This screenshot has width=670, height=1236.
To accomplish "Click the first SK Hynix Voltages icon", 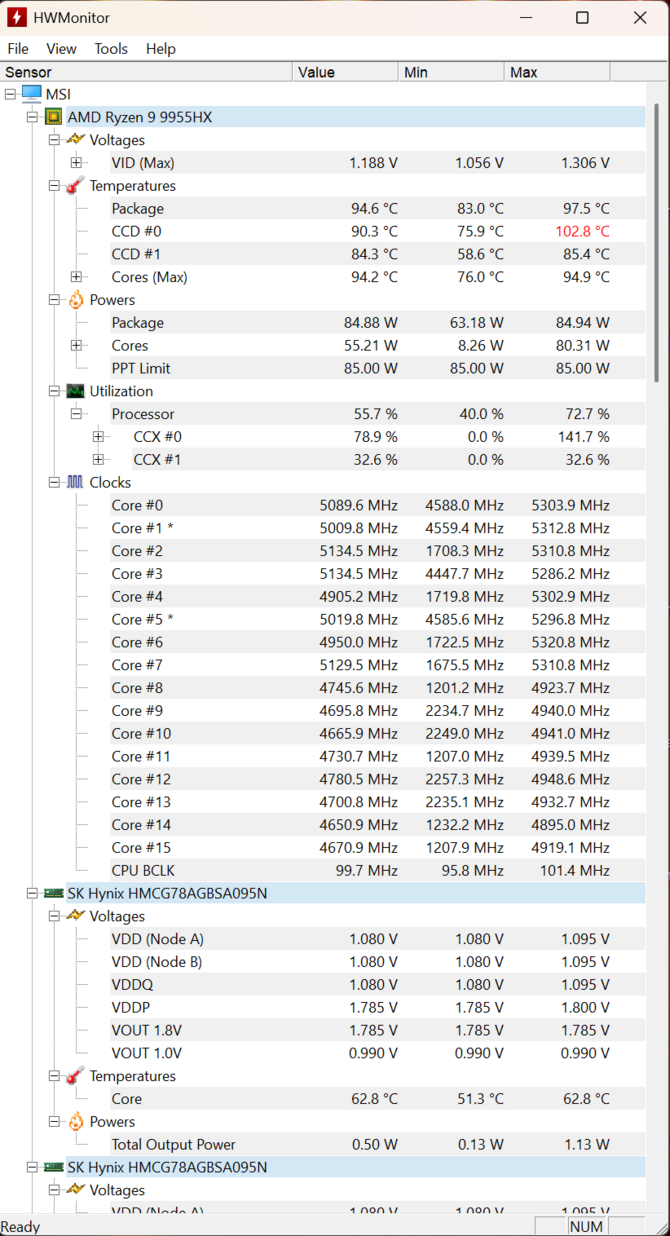I will [76, 916].
